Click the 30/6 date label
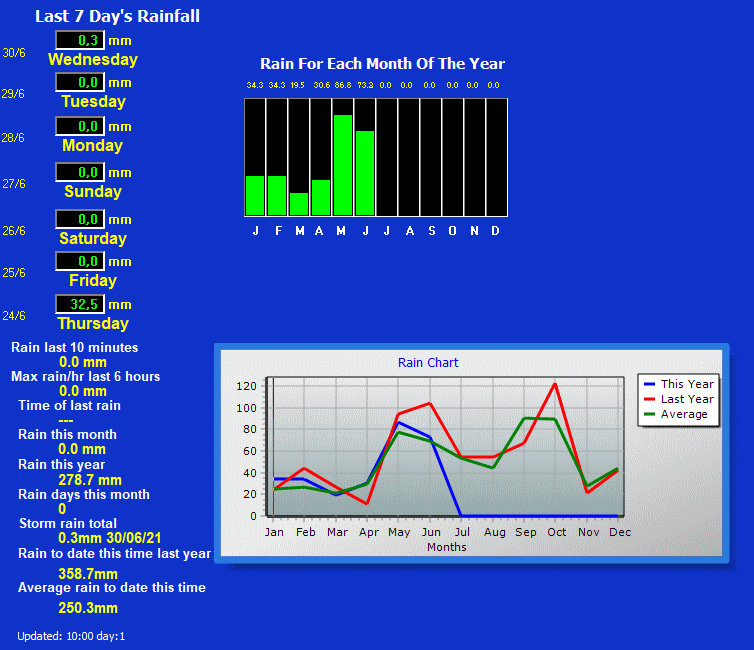 click(x=14, y=53)
